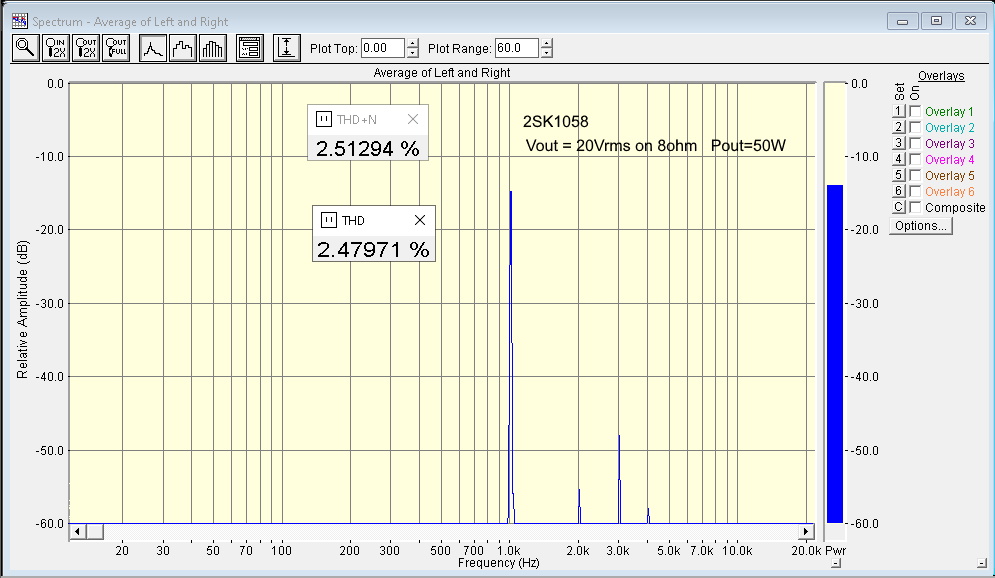Pause the THD+N meter readout
The image size is (995, 578).
tap(323, 120)
